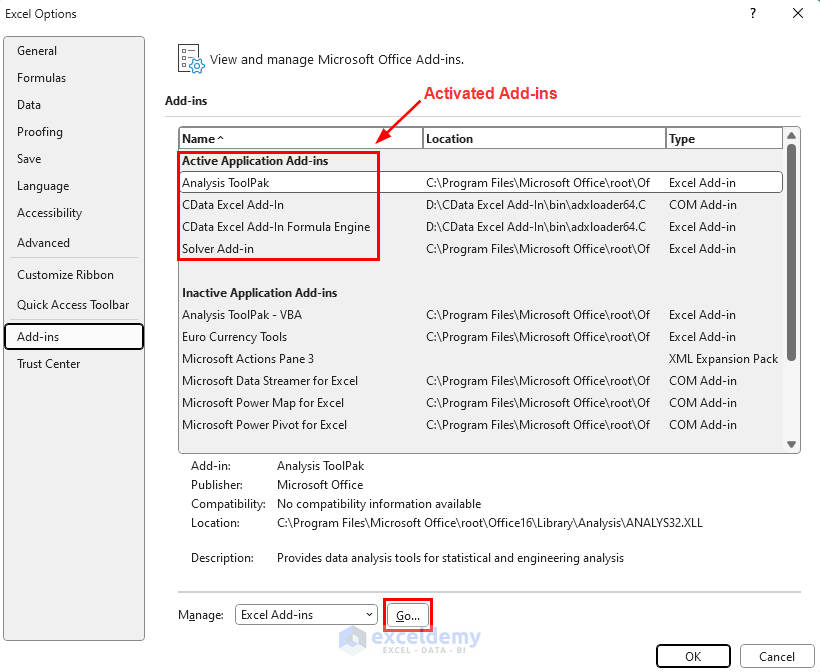Select the Solver Add-in row
This screenshot has width=820, height=672.
click(481, 248)
